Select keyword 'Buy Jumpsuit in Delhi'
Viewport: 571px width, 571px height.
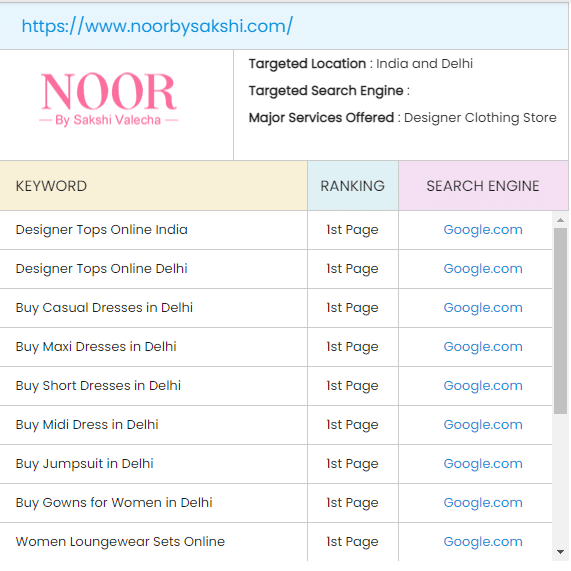[x=84, y=464]
